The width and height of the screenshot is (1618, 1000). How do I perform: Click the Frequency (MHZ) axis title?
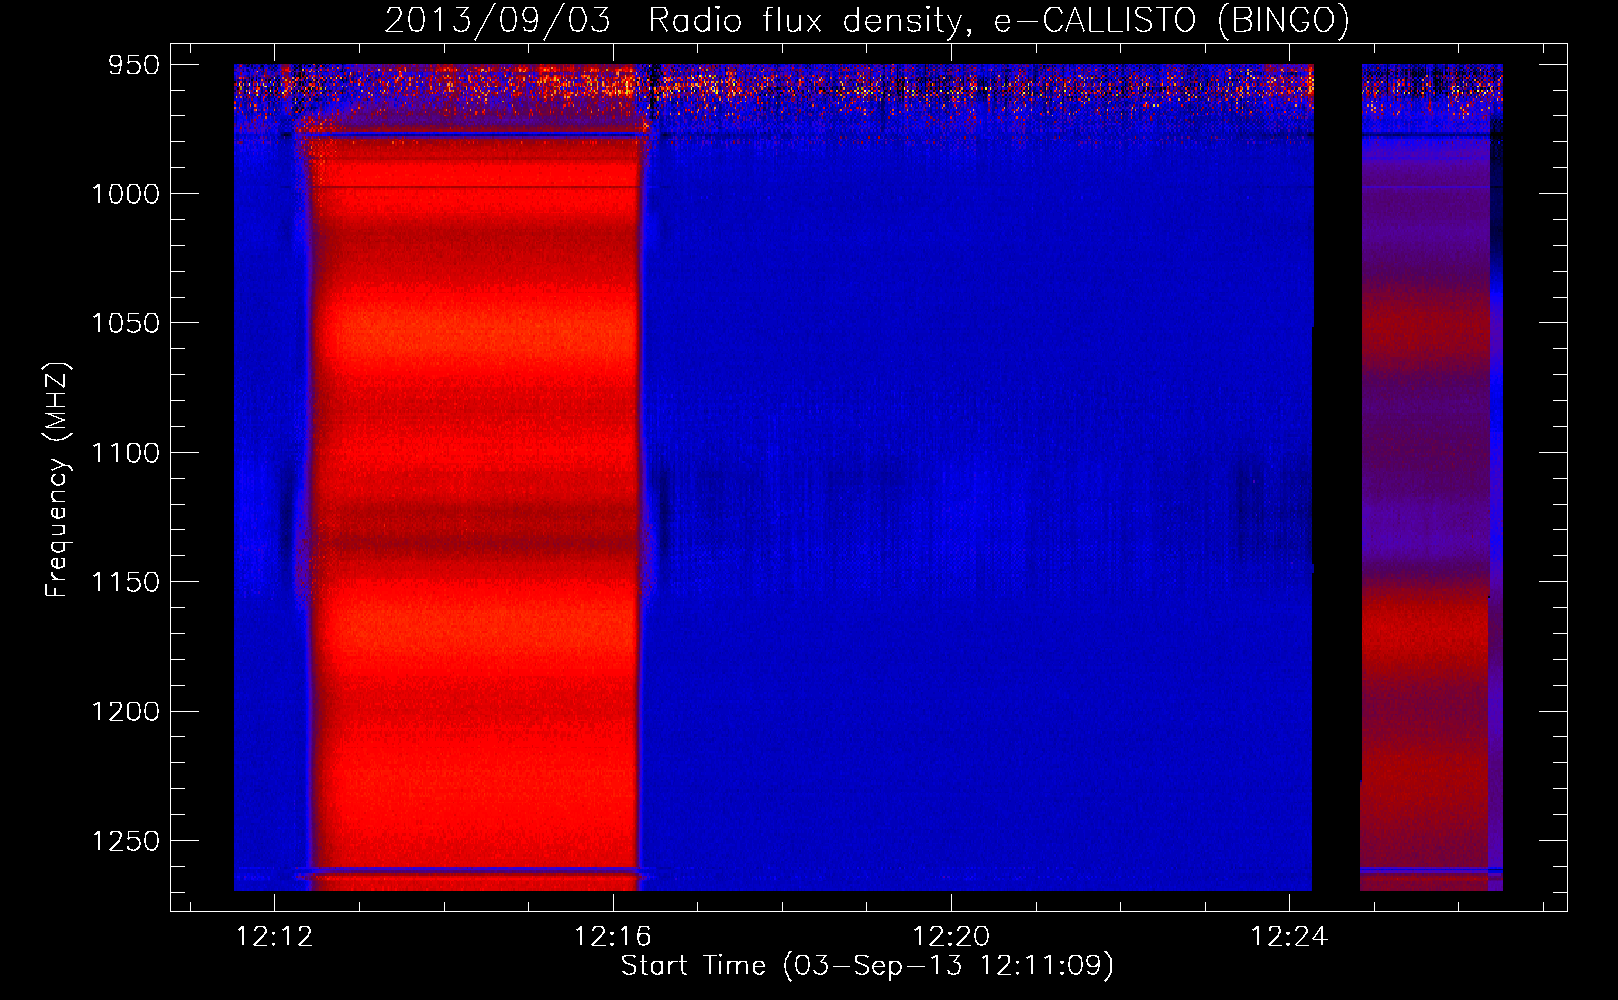point(58,479)
